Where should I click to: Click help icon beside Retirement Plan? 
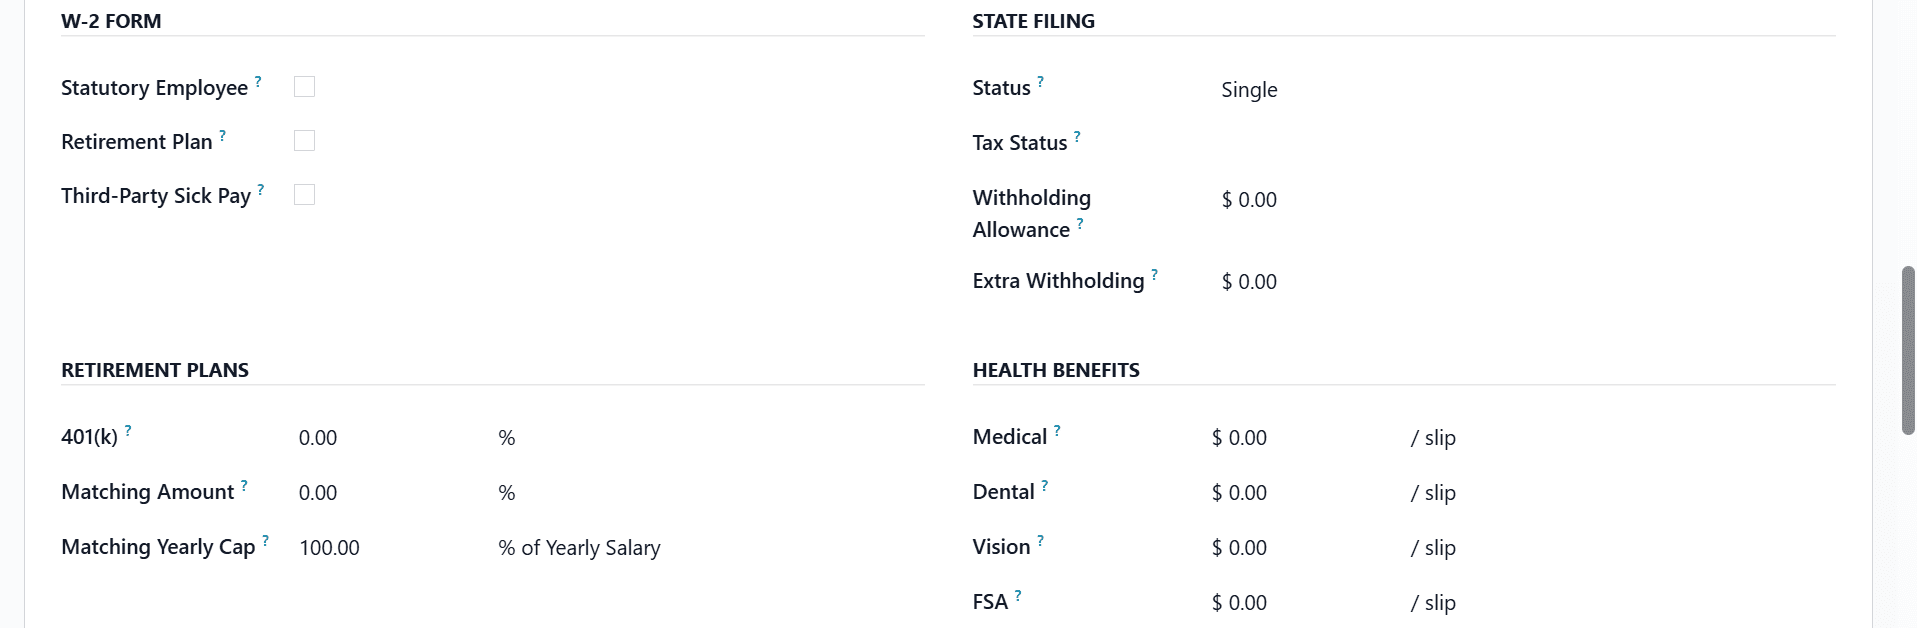[x=222, y=135]
